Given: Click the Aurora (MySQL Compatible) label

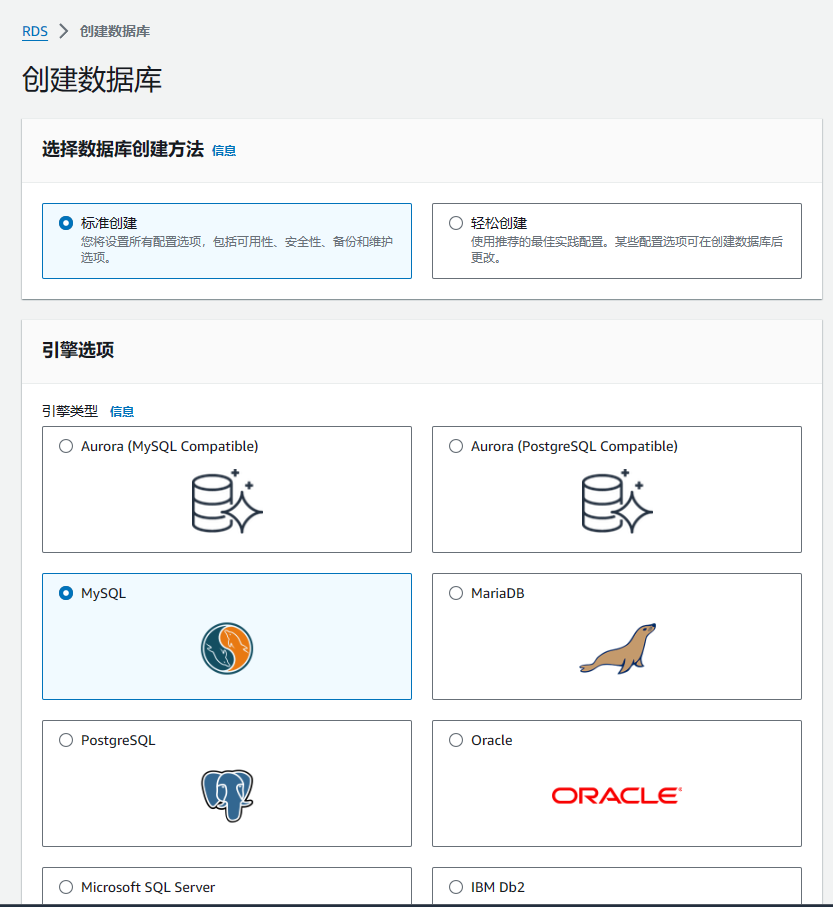Looking at the screenshot, I should 169,447.
